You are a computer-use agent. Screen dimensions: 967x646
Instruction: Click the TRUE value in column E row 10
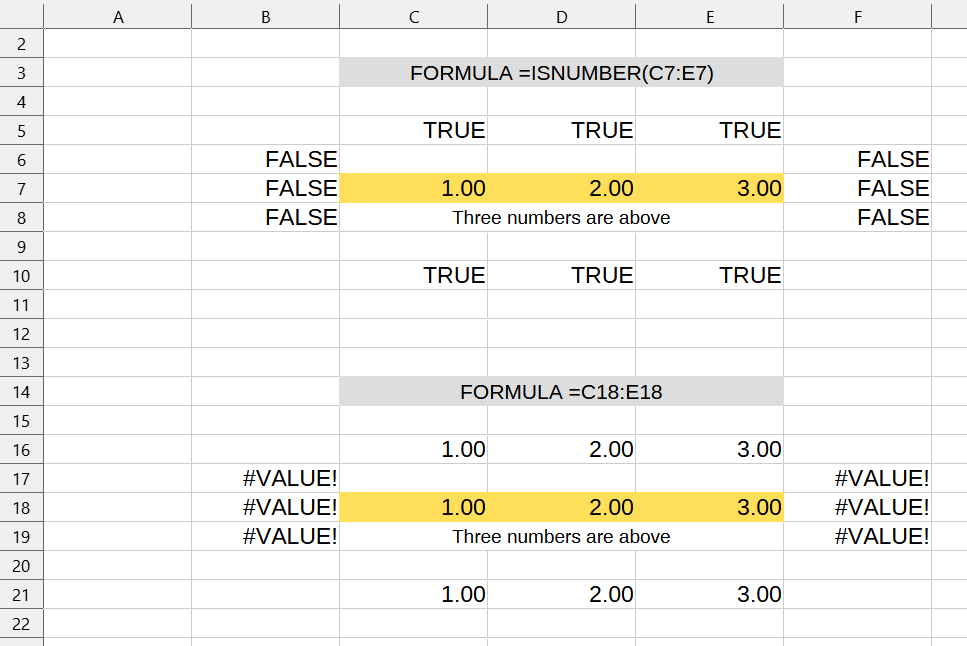750,275
